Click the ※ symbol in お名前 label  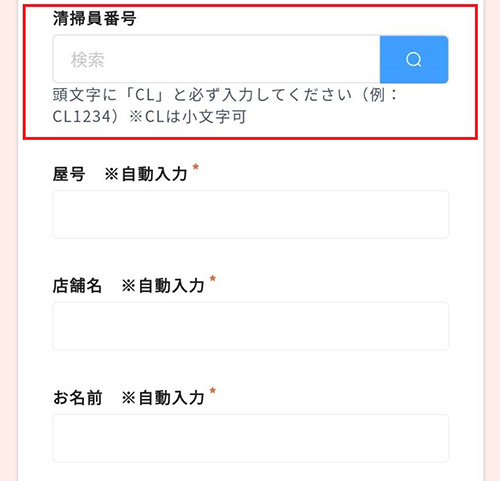coord(129,398)
